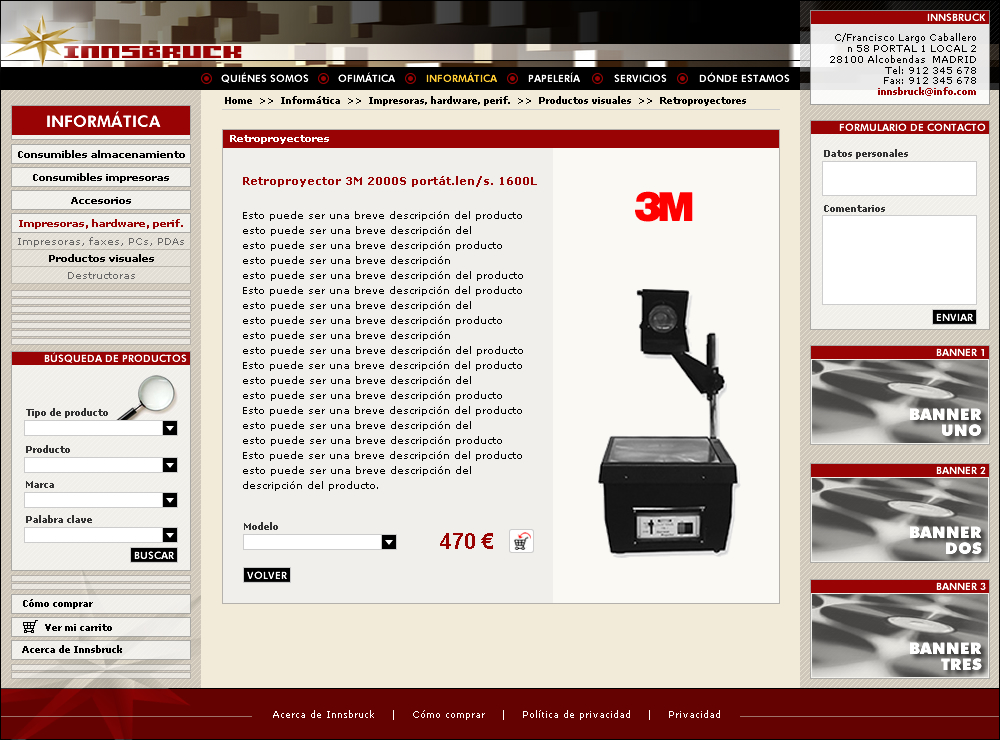1000x740 pixels.
Task: Click the innsbruck@info.com email link
Action: [x=926, y=91]
